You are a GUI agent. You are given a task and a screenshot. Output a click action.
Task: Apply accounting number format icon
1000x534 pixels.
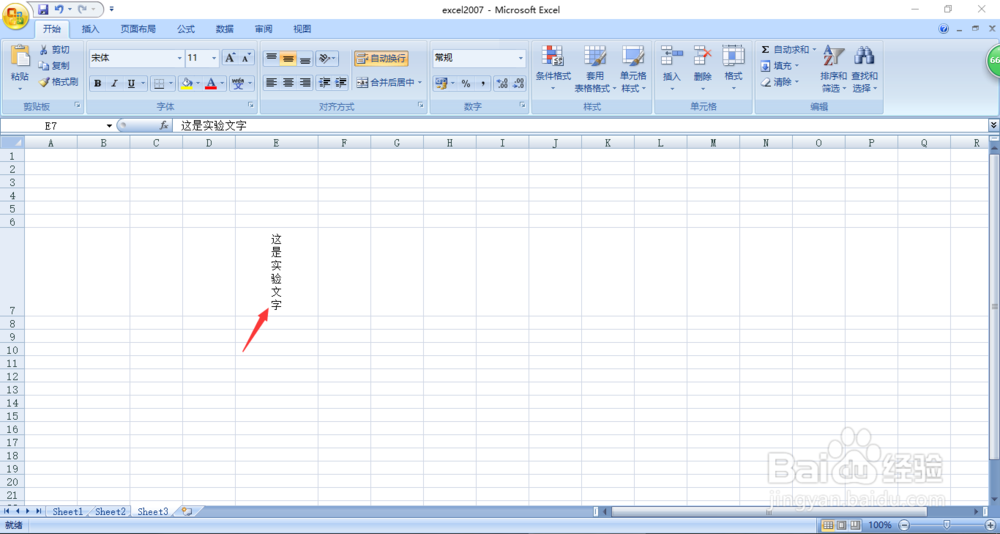441,84
